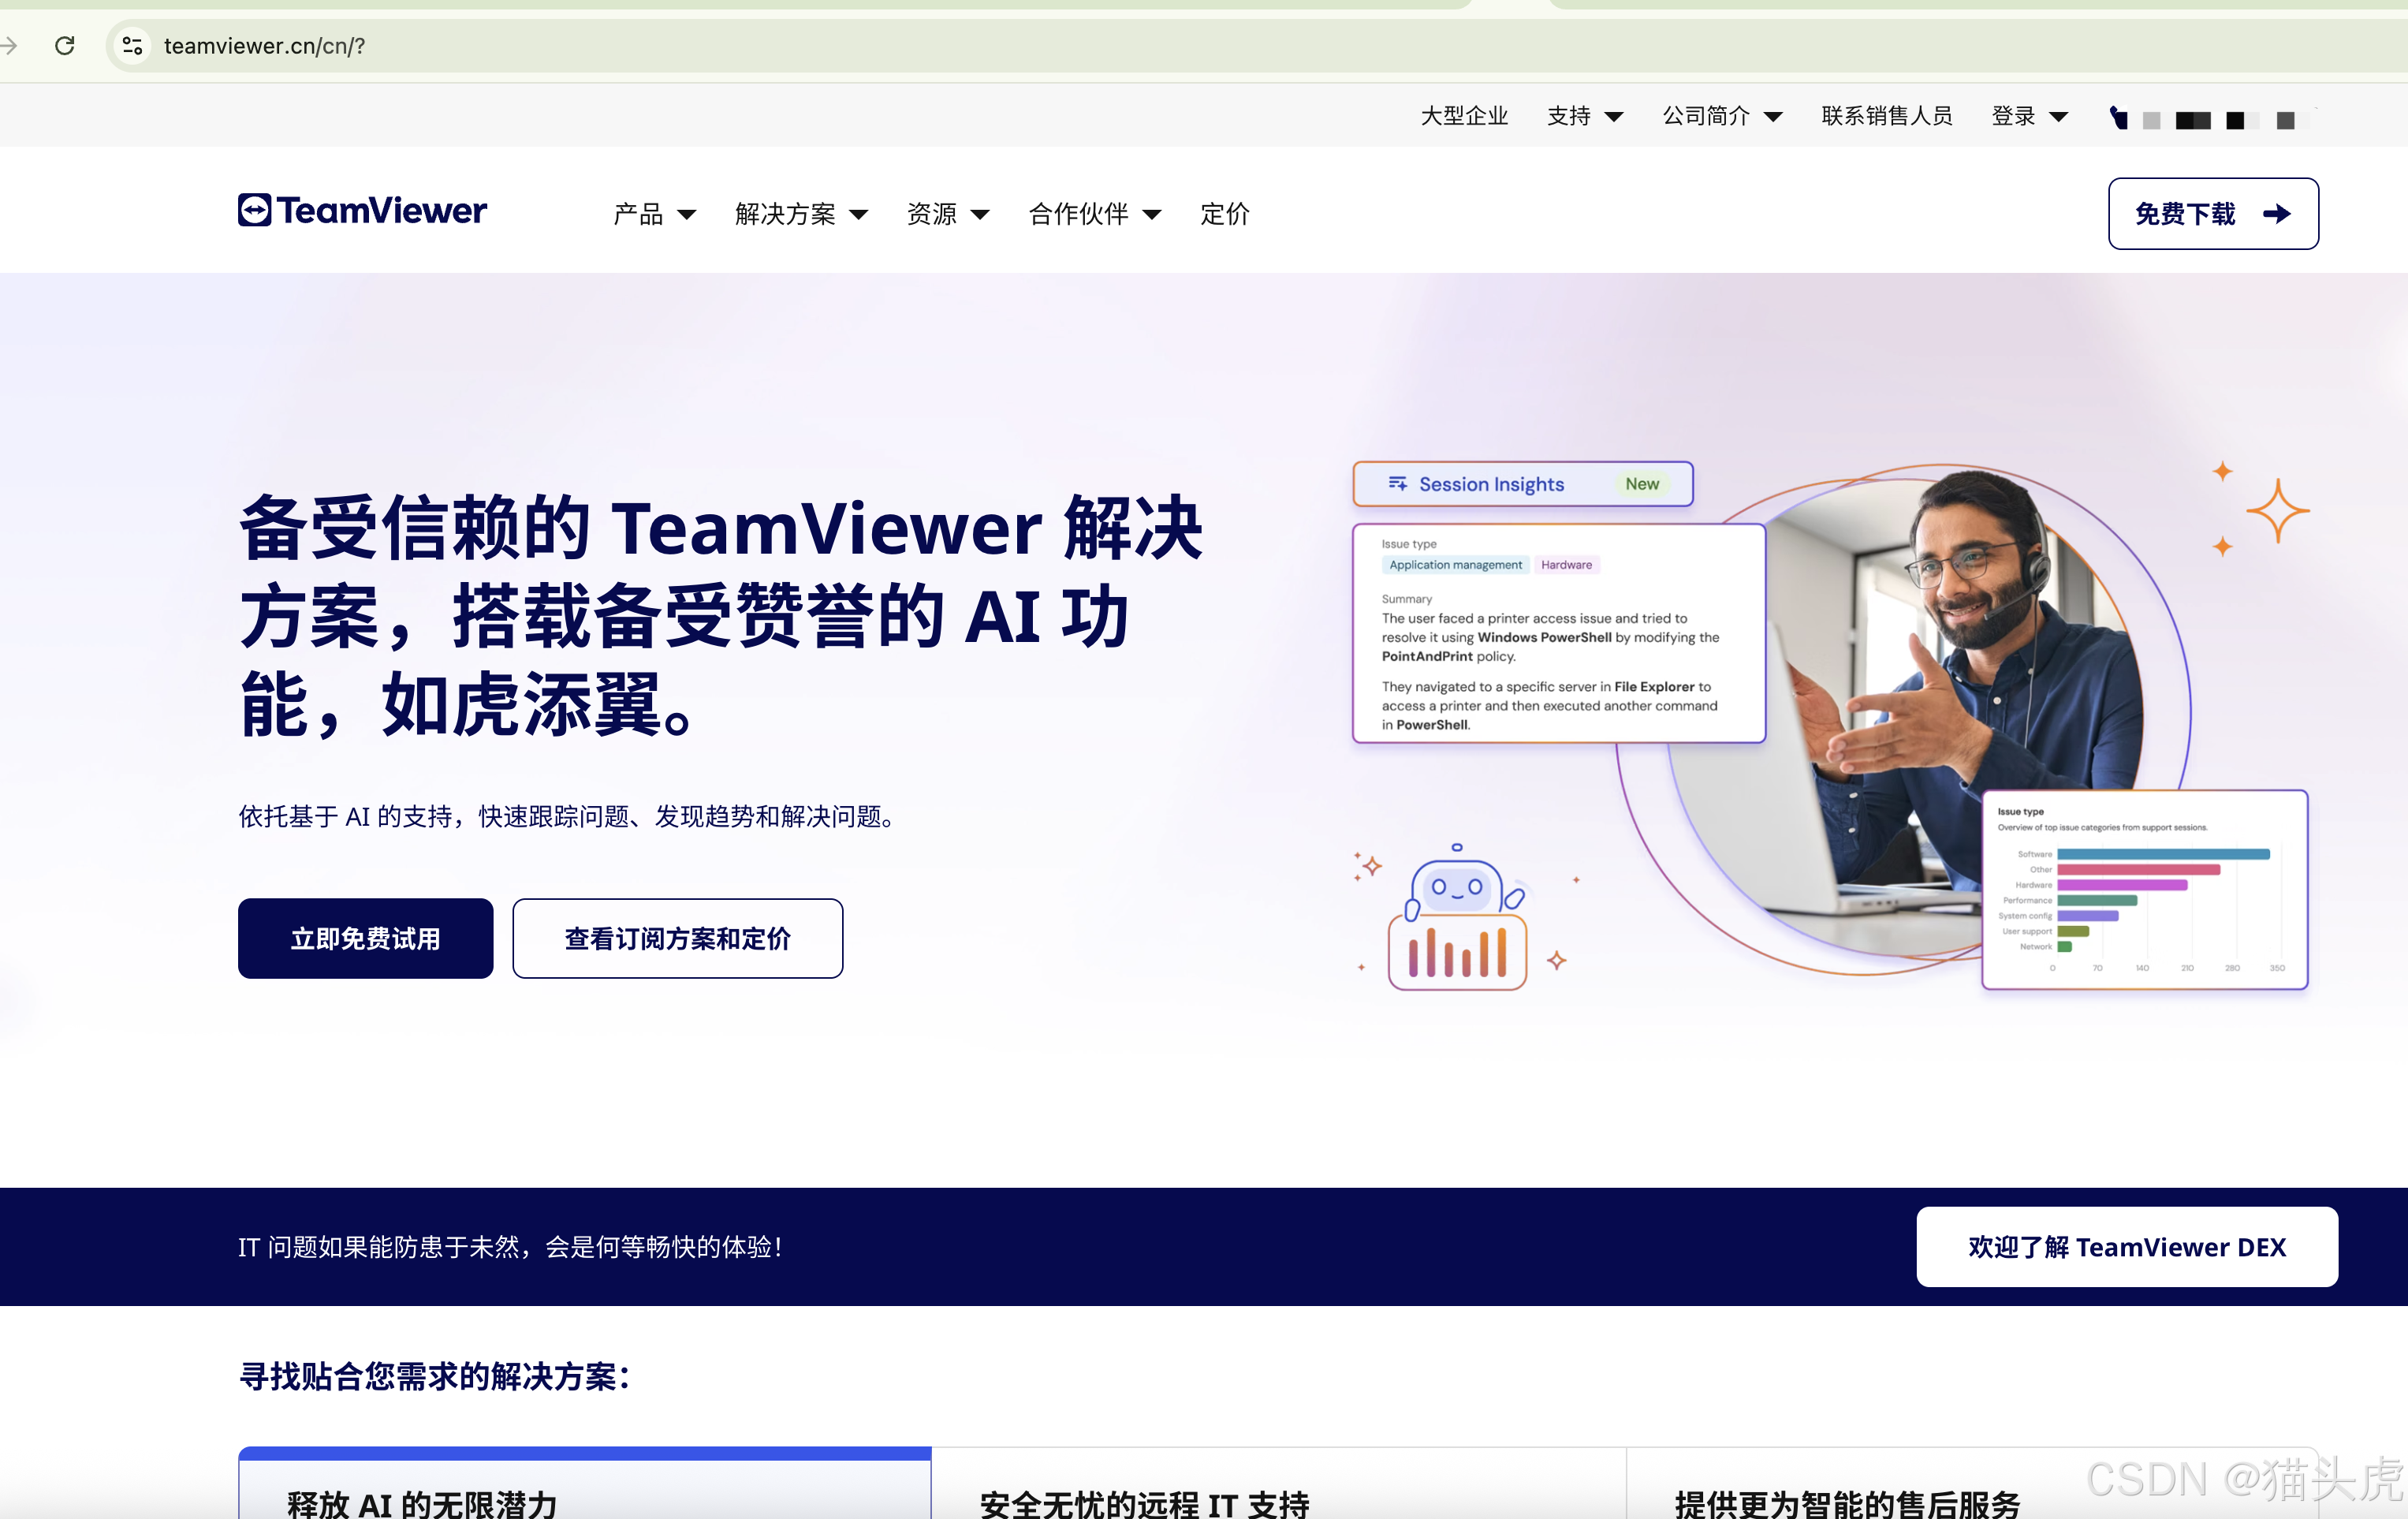The image size is (2408, 1519).
Task: Expand the 产品 dropdown
Action: (654, 213)
